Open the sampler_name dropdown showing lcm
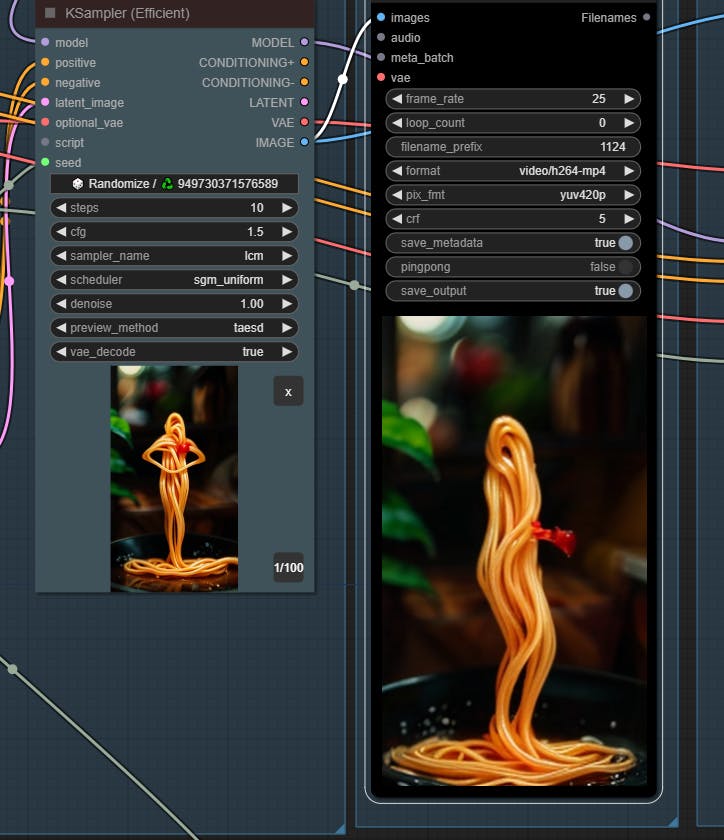The width and height of the screenshot is (724, 840). [174, 256]
